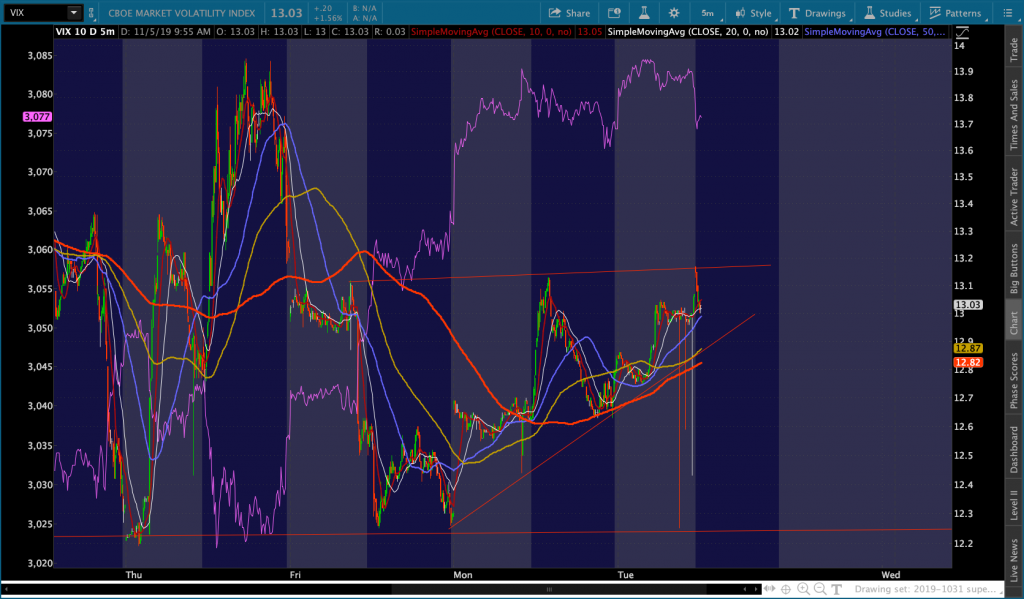This screenshot has width=1024, height=599.
Task: Open the Level II sidebar tab
Action: [x=1014, y=504]
